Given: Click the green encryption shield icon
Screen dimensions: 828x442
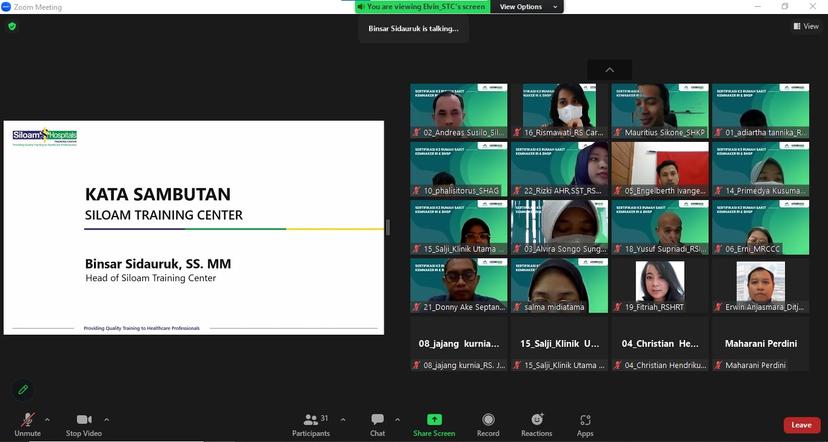Looking at the screenshot, I should [x=12, y=26].
